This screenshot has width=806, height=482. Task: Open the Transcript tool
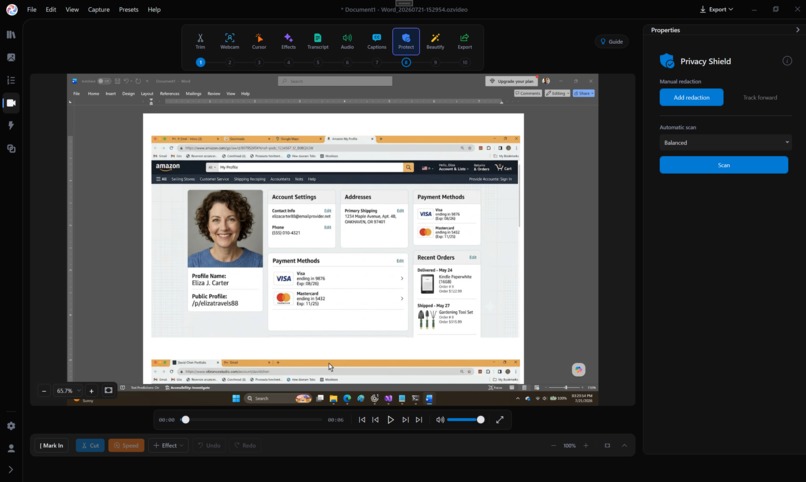[x=318, y=41]
